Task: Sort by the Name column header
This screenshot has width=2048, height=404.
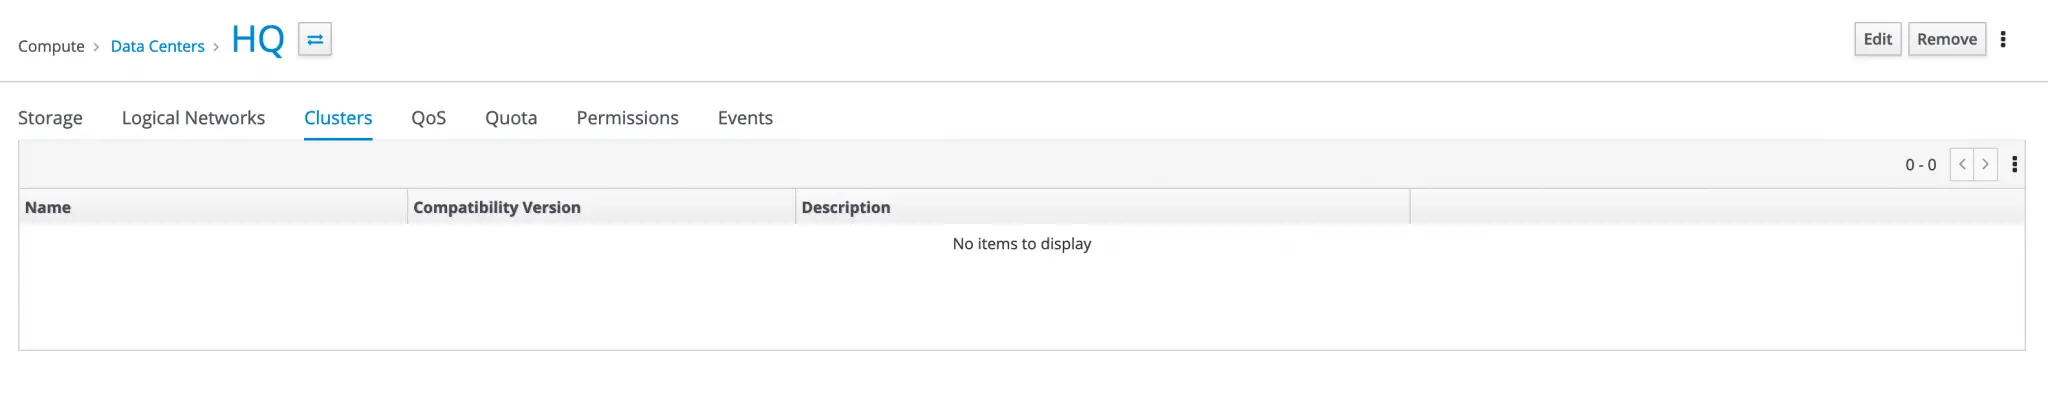Action: [48, 207]
